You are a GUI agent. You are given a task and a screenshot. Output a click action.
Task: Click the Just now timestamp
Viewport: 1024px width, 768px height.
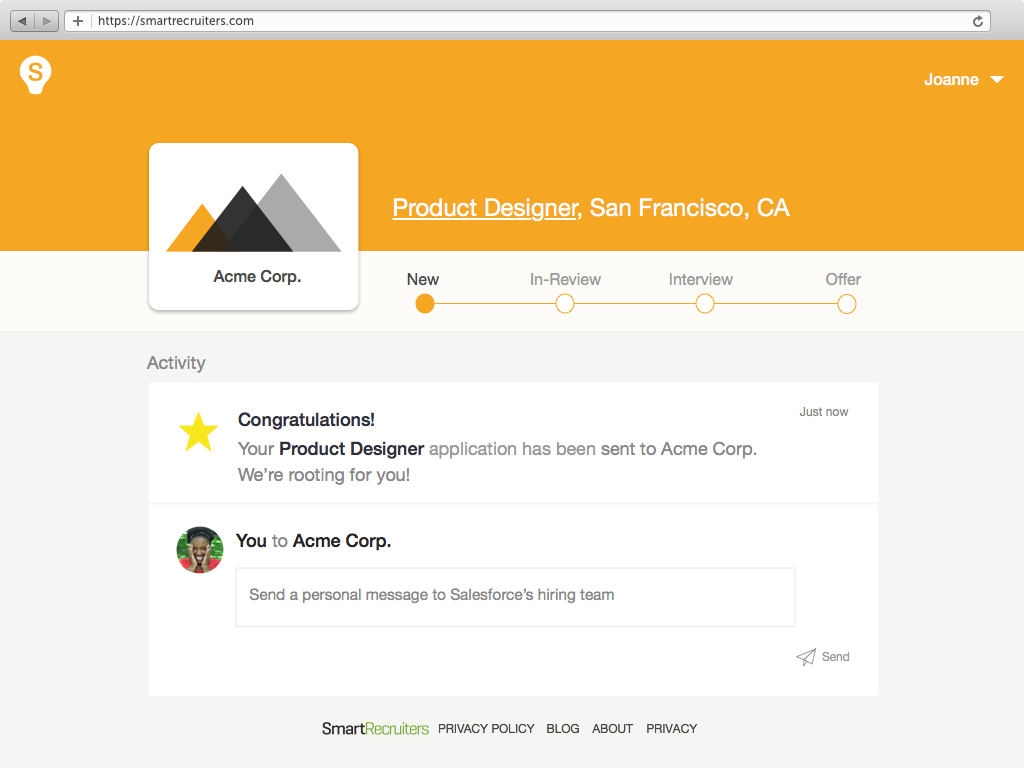[824, 412]
